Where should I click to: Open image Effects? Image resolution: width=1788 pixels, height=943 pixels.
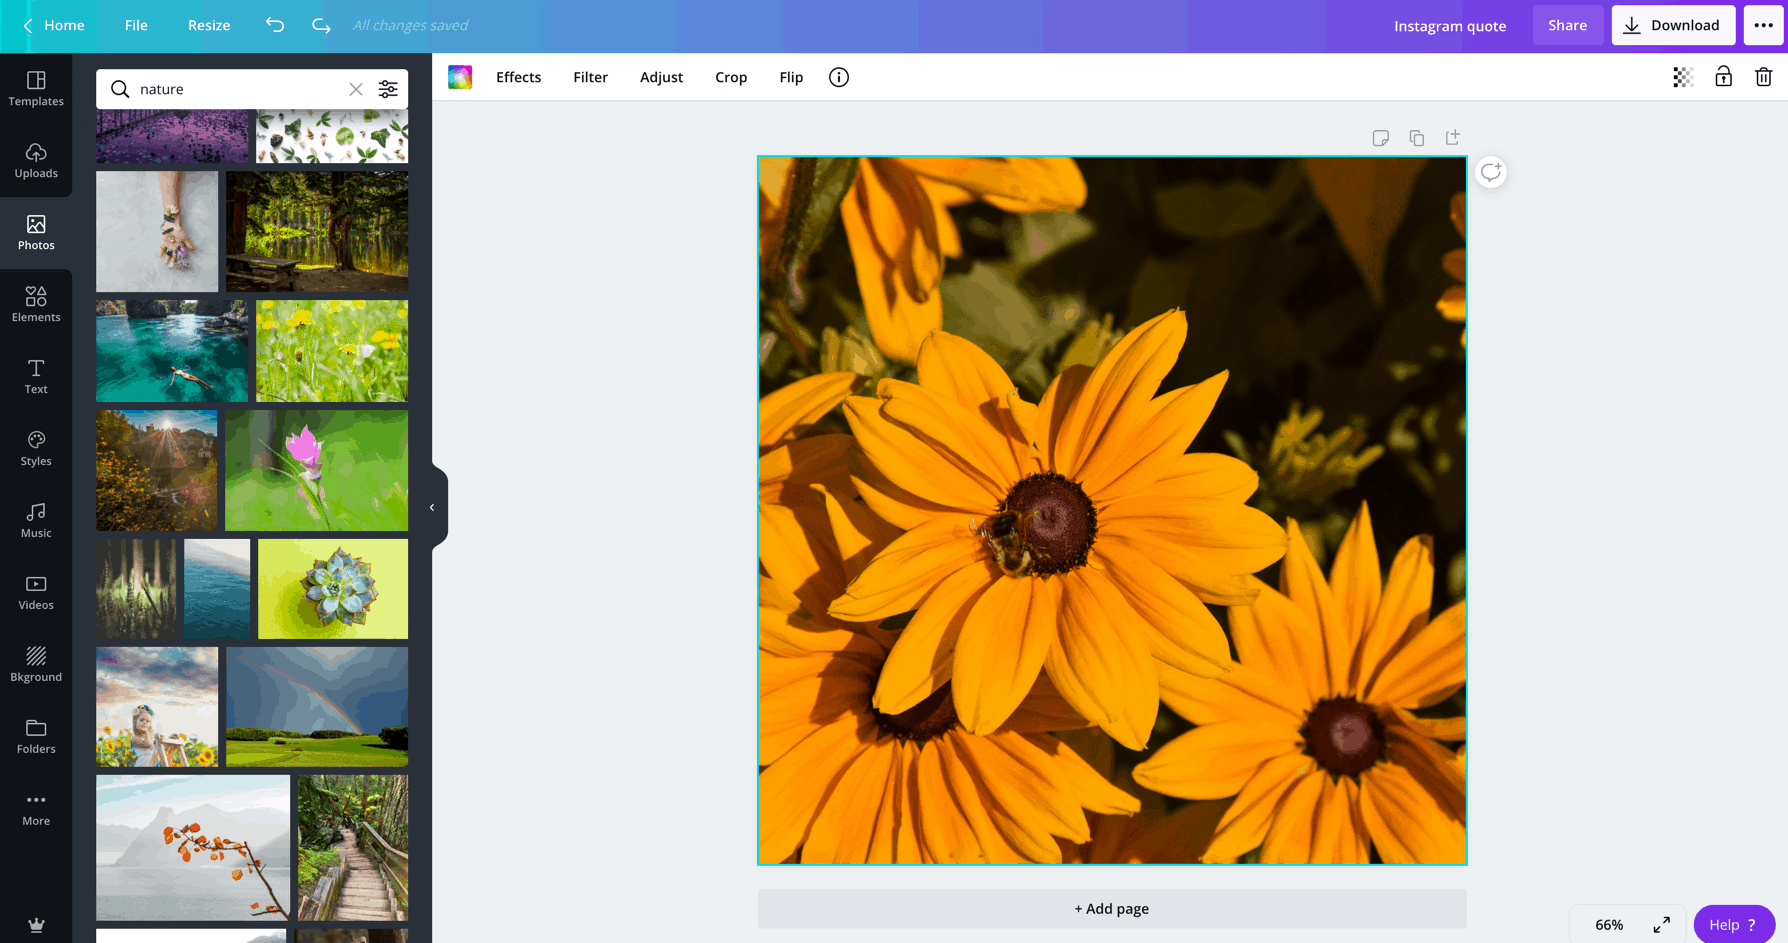point(518,77)
